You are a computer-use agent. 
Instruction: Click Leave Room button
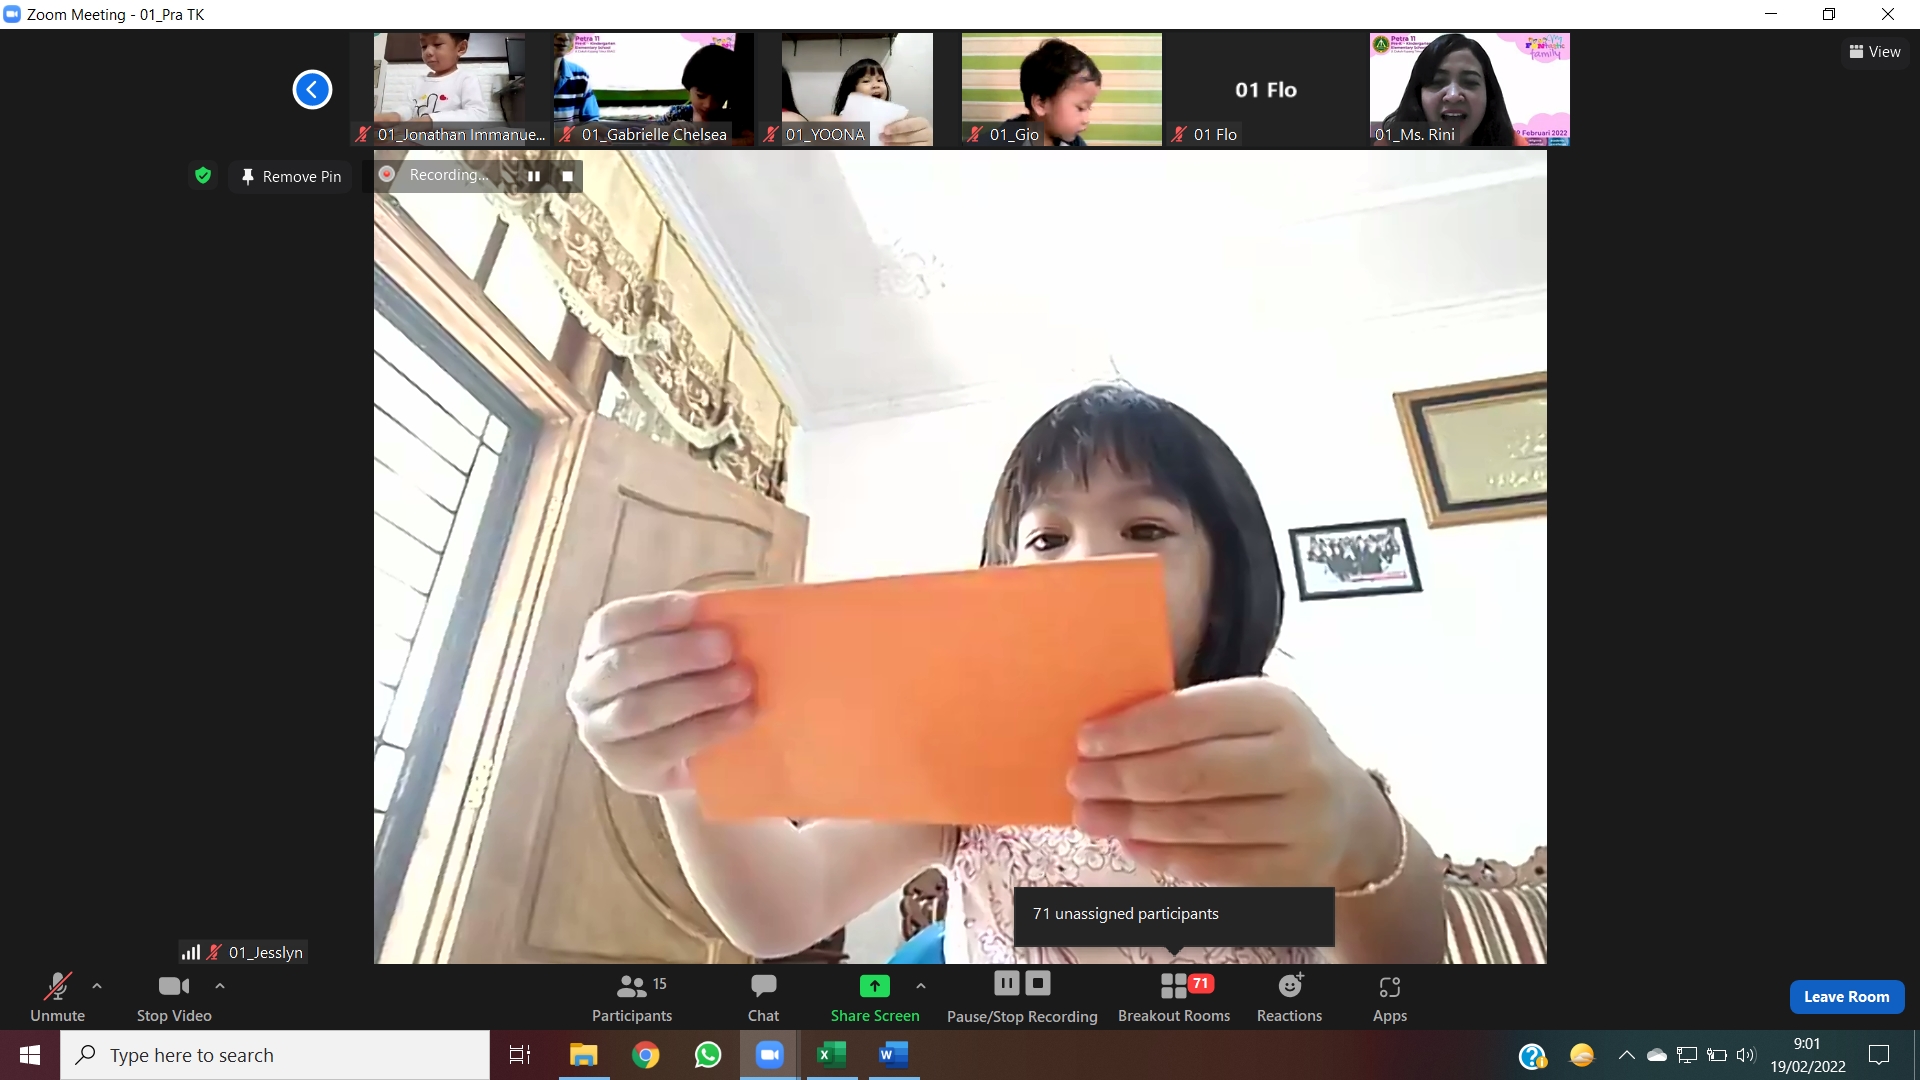tap(1846, 996)
